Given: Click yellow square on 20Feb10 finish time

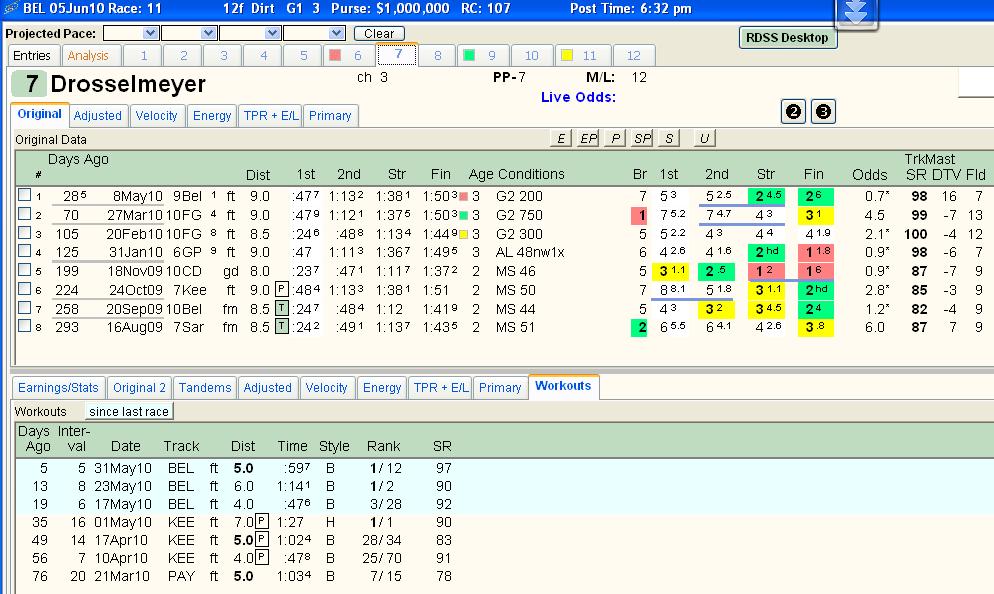Looking at the screenshot, I should coord(463,235).
